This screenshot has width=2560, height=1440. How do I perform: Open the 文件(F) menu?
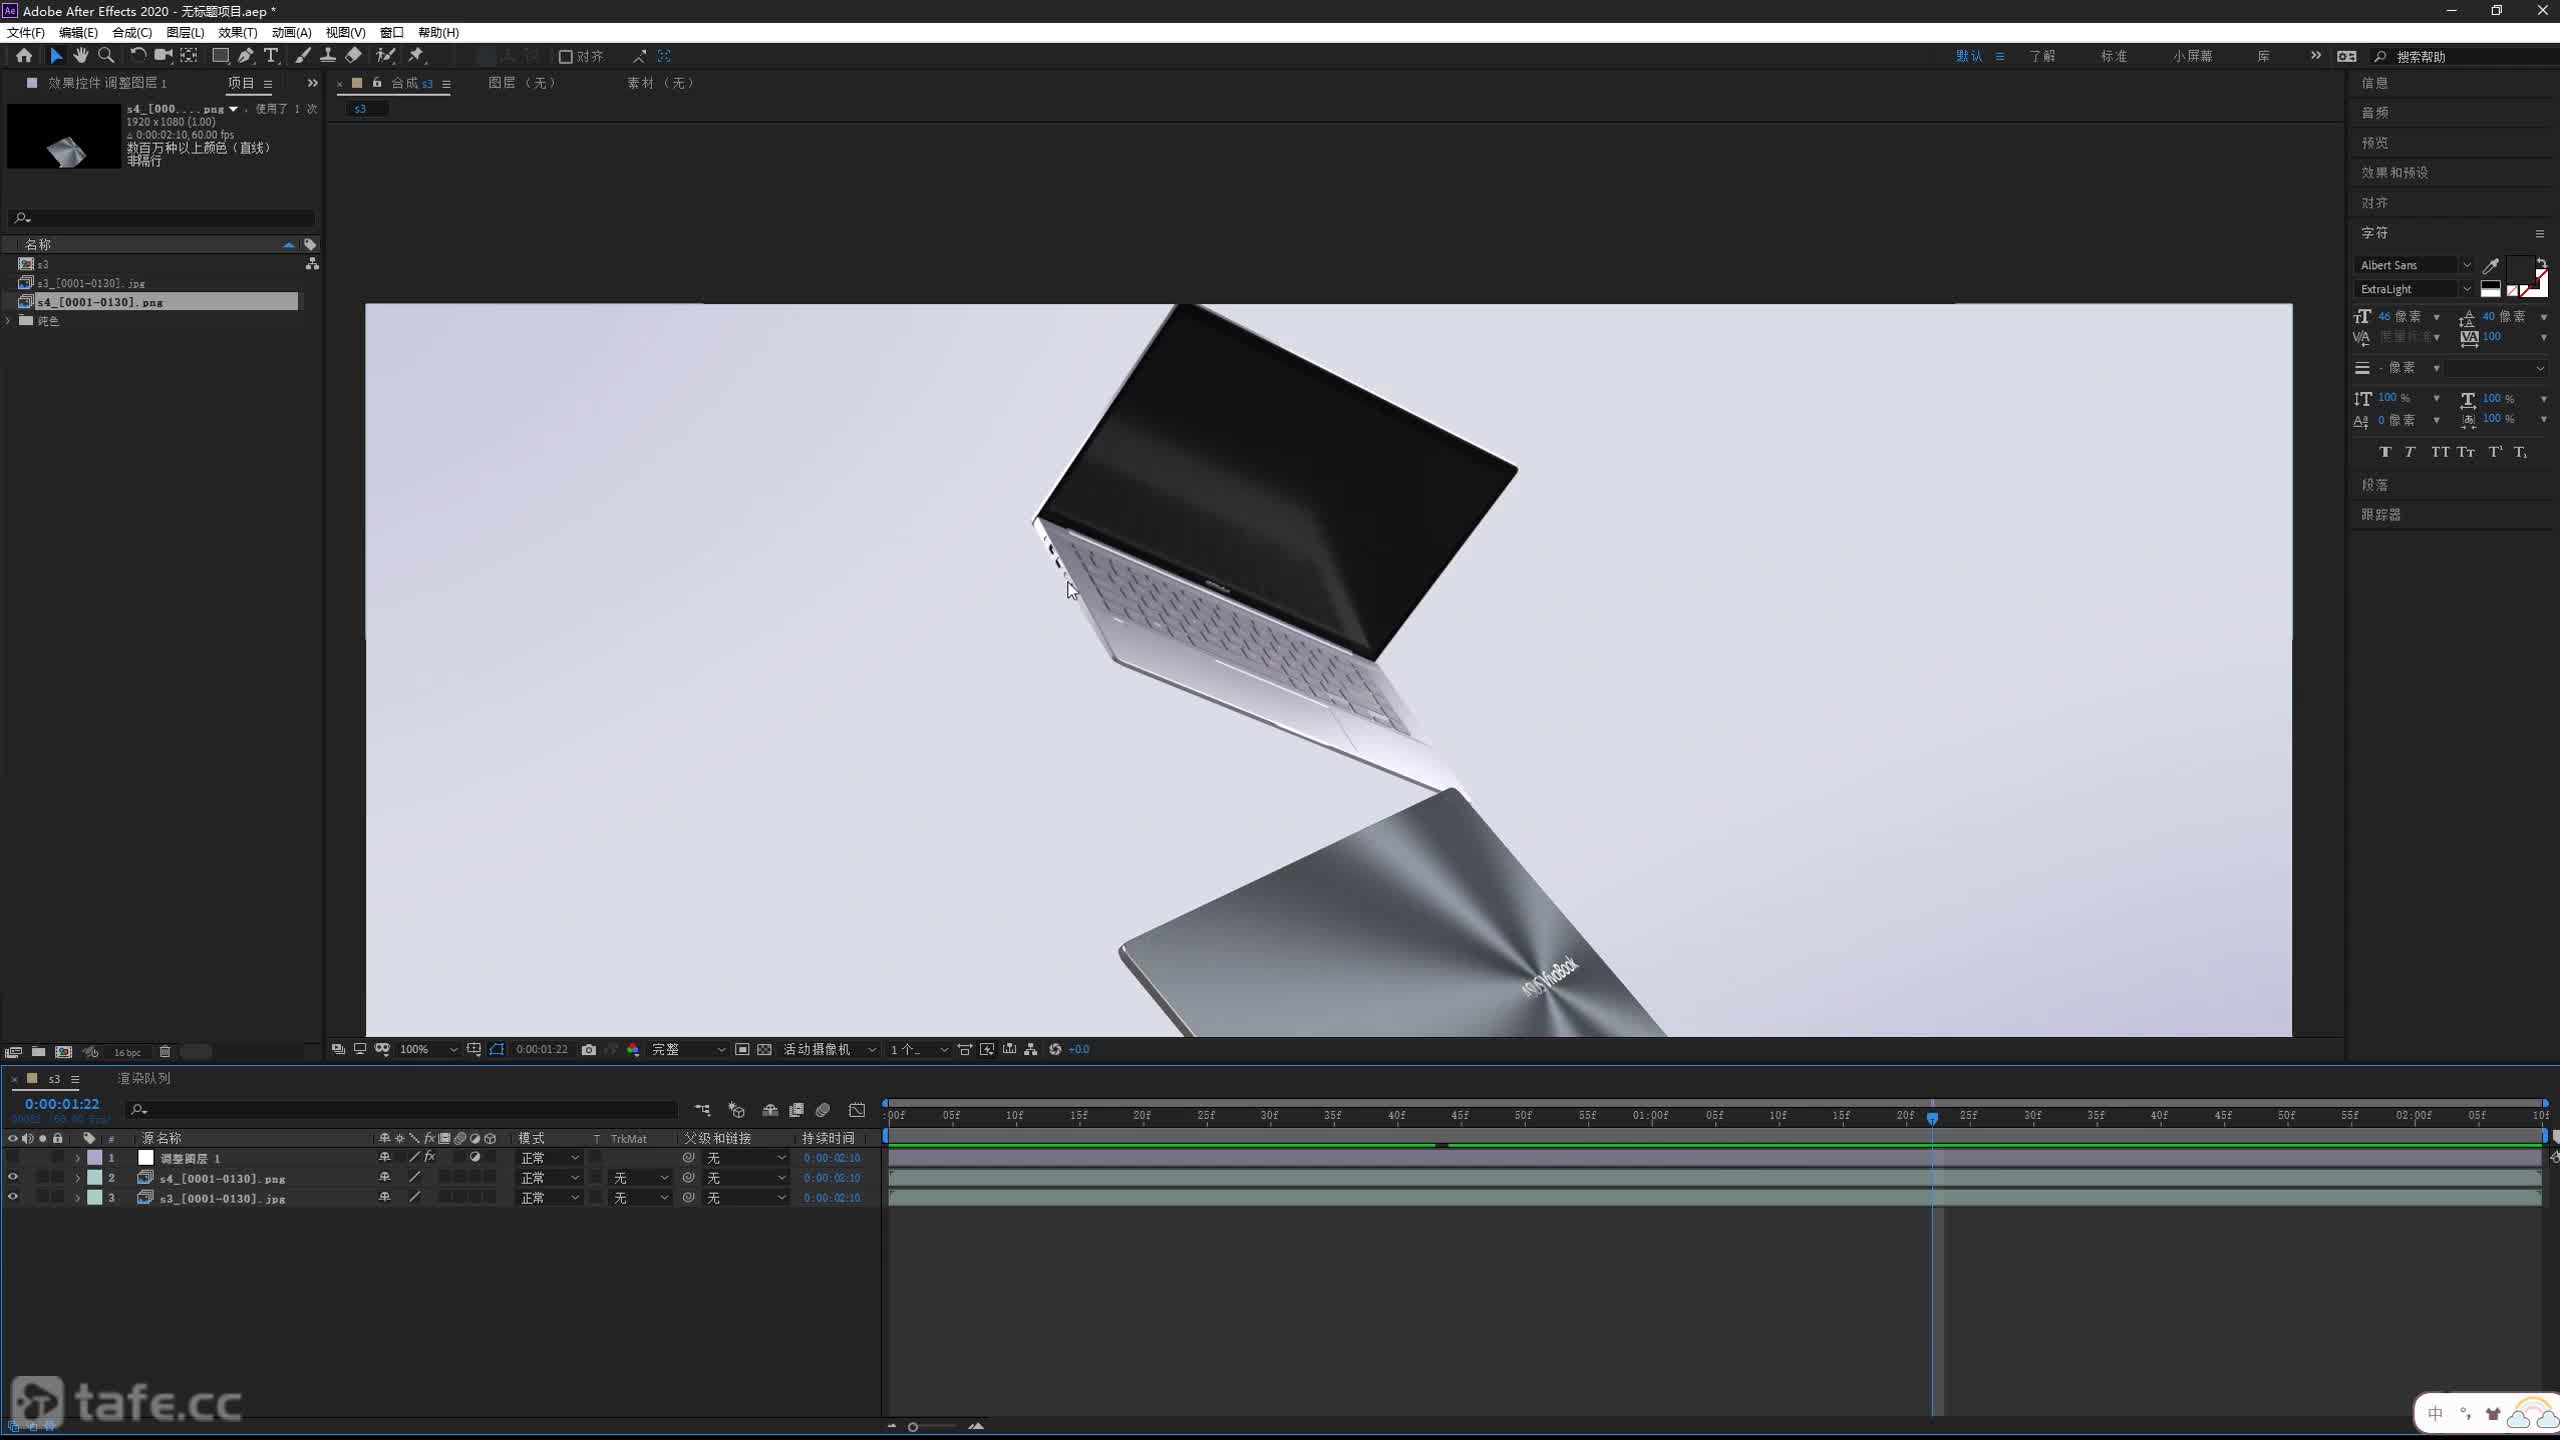(25, 32)
